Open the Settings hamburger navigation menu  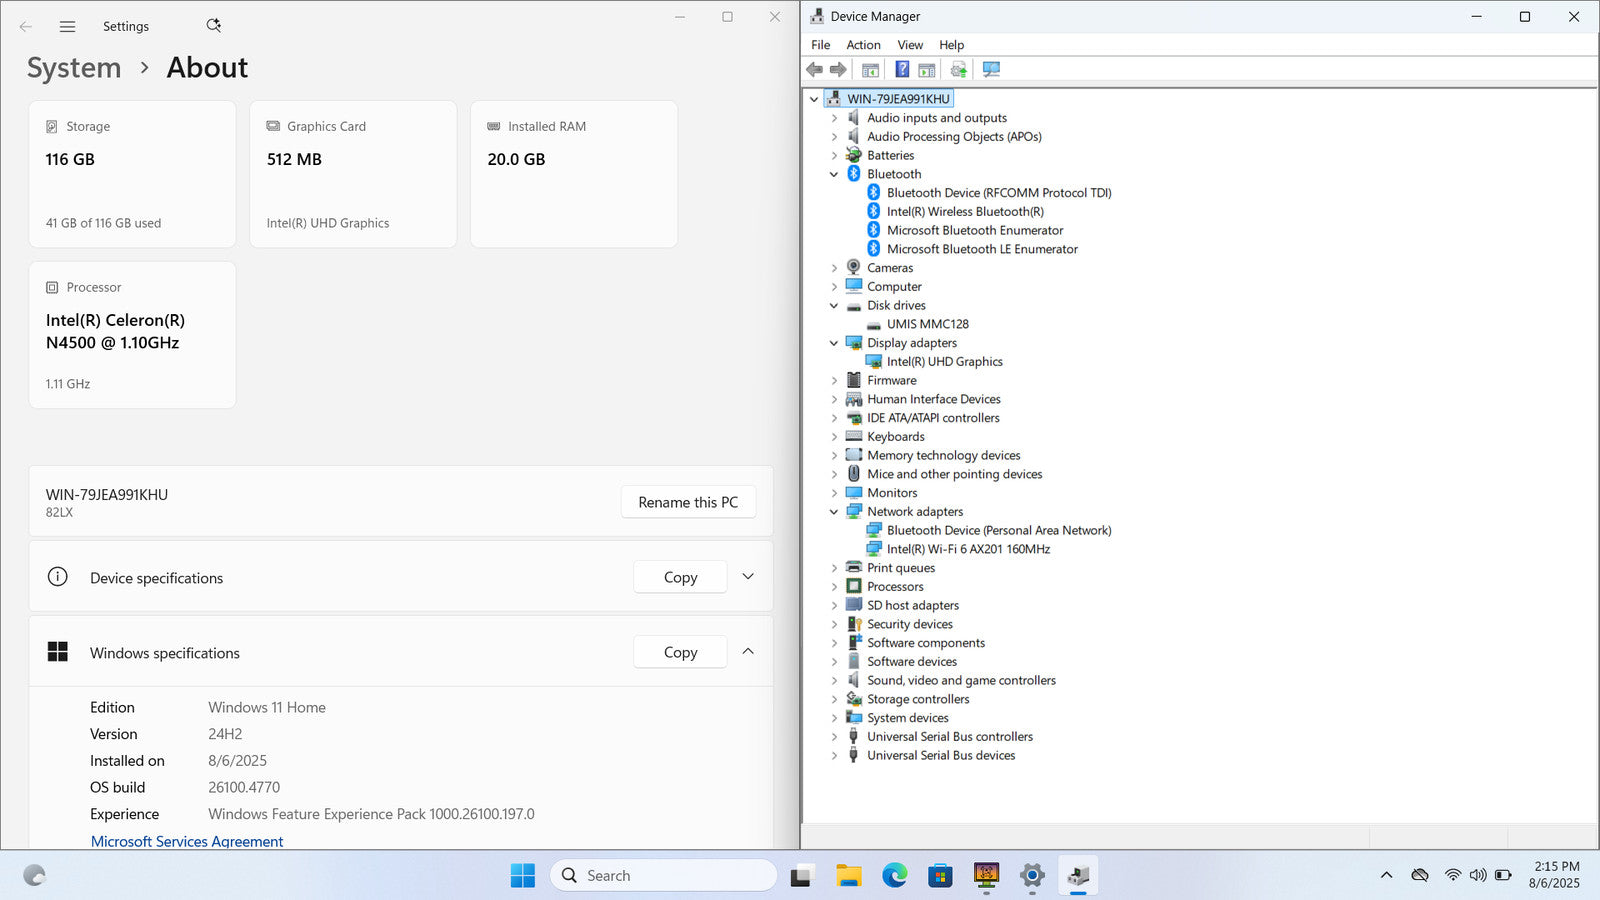click(67, 27)
